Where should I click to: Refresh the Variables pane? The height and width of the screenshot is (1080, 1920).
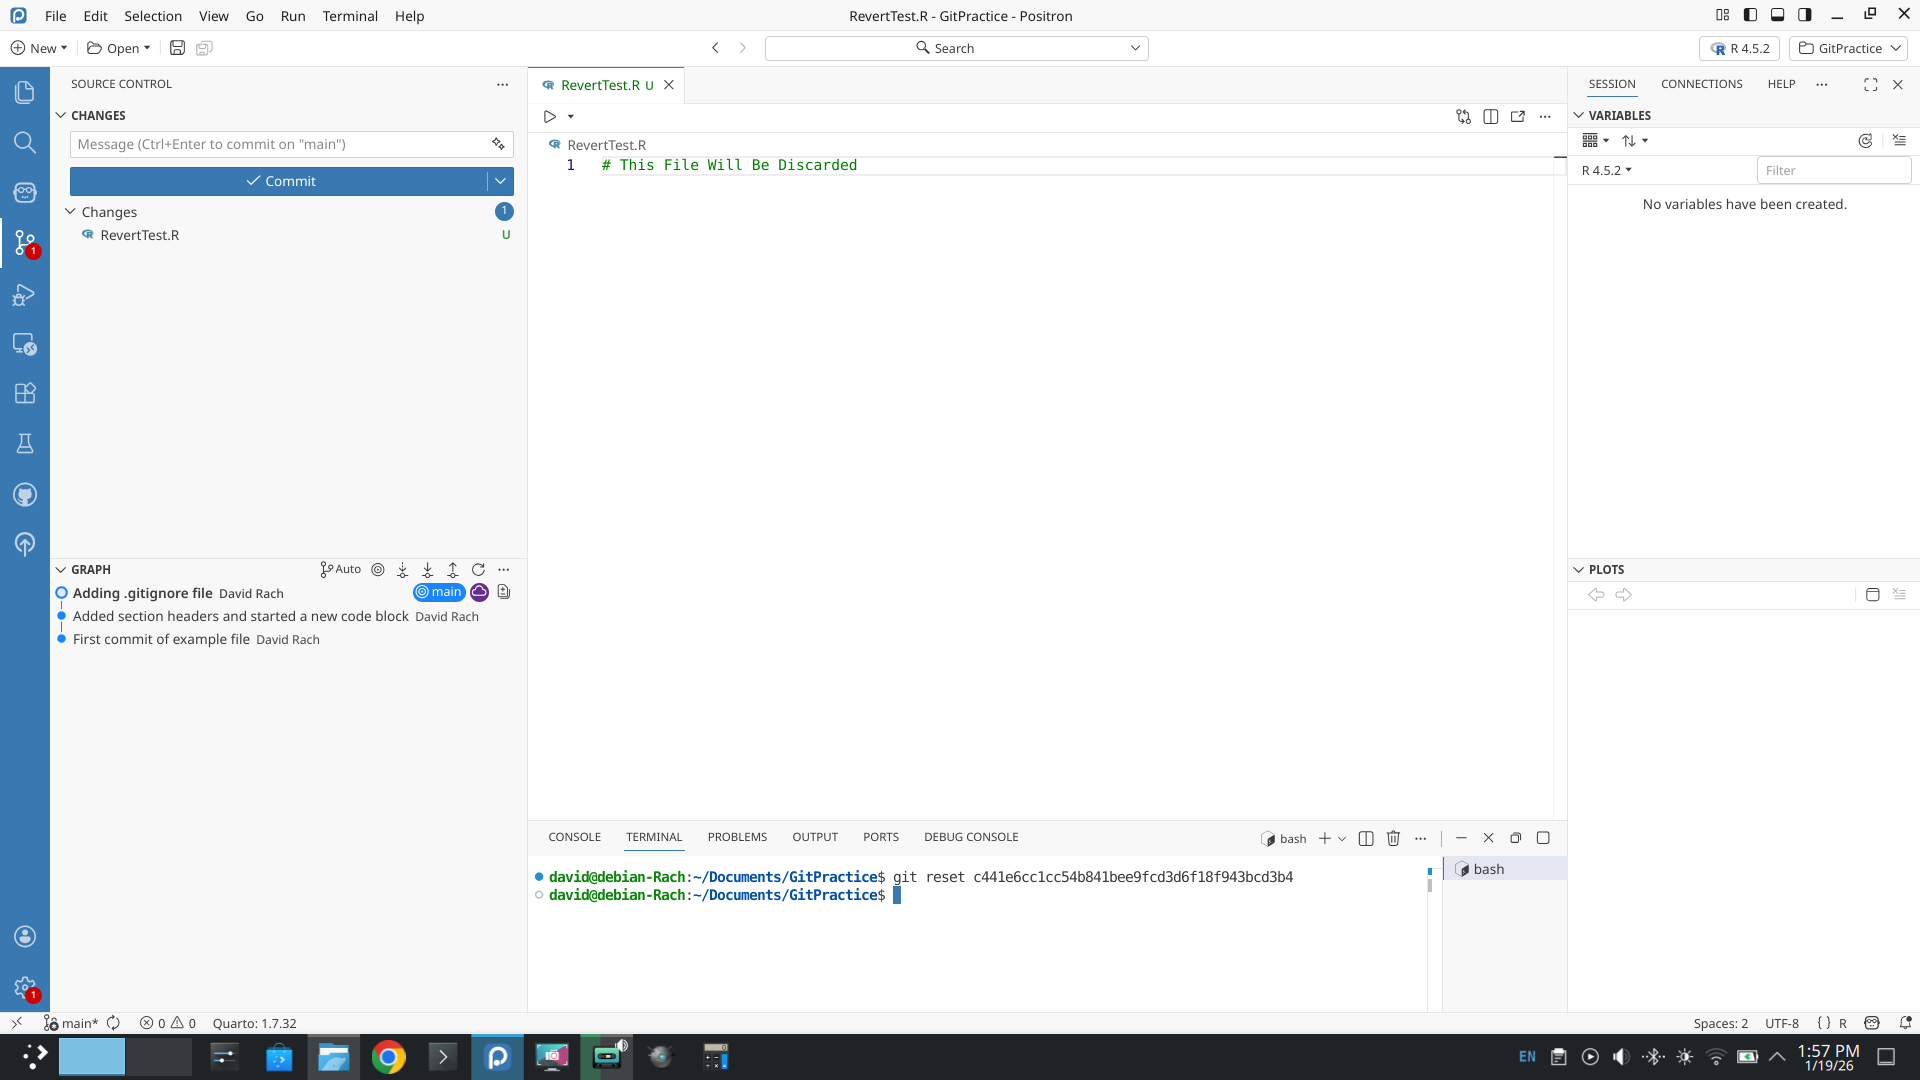point(1865,141)
